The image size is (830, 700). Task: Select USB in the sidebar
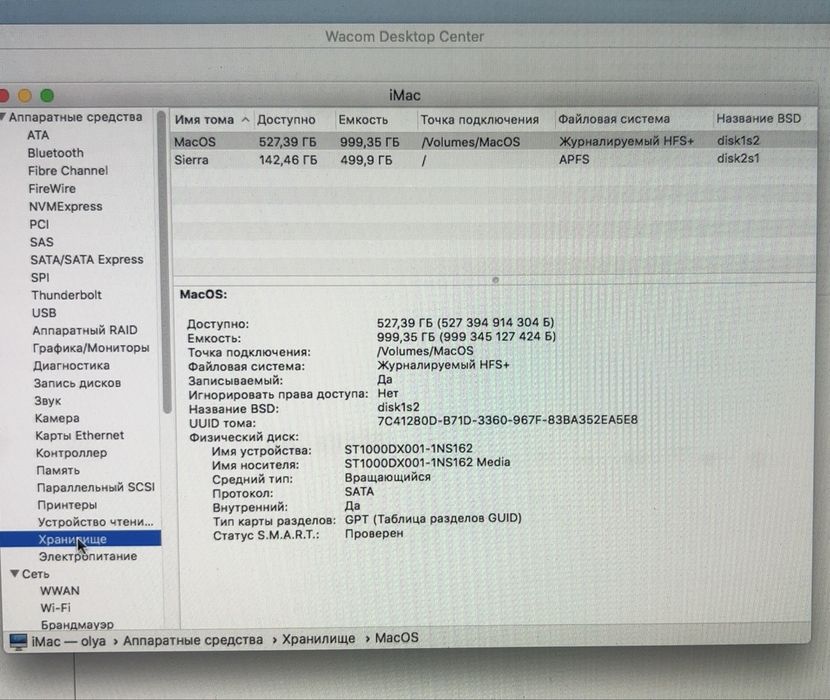(44, 313)
